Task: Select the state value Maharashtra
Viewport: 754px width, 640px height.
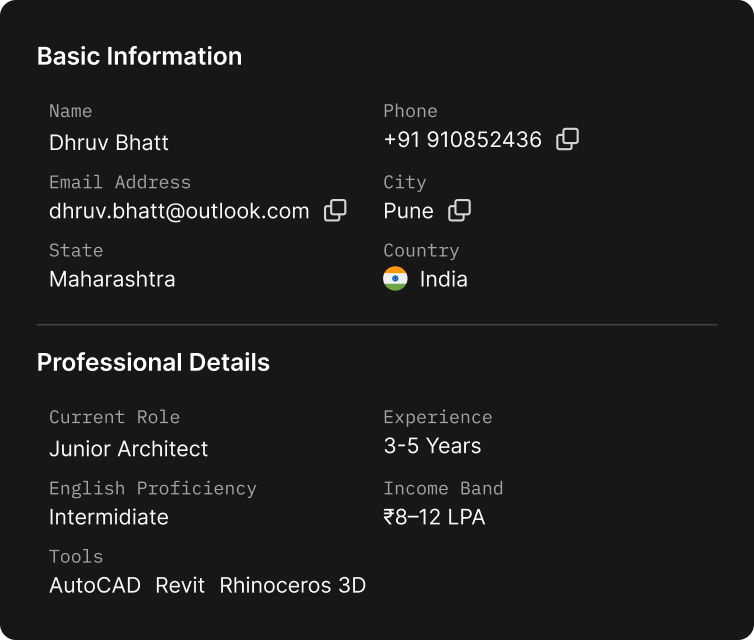Action: tap(112, 279)
